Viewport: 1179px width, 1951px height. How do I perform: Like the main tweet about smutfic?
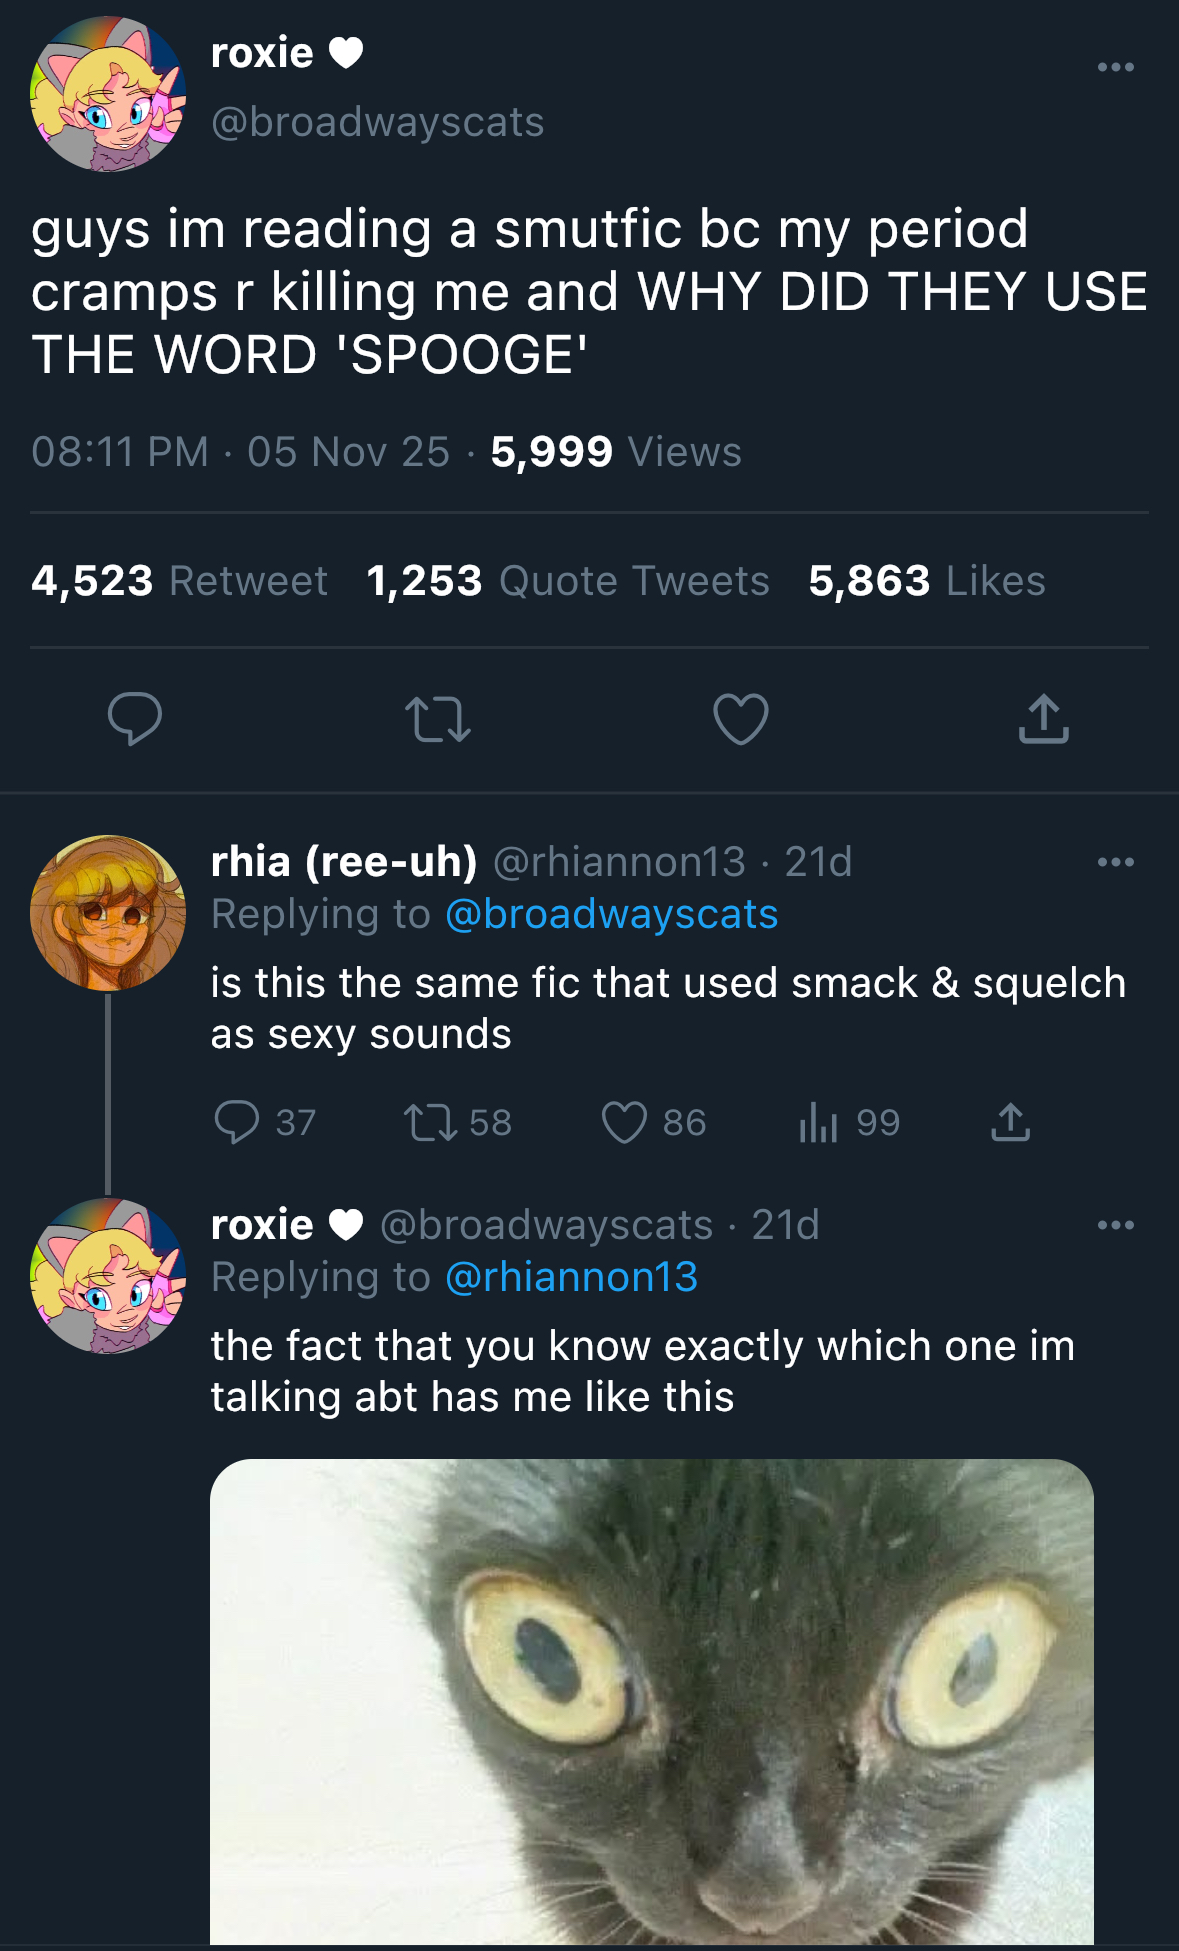click(x=741, y=719)
